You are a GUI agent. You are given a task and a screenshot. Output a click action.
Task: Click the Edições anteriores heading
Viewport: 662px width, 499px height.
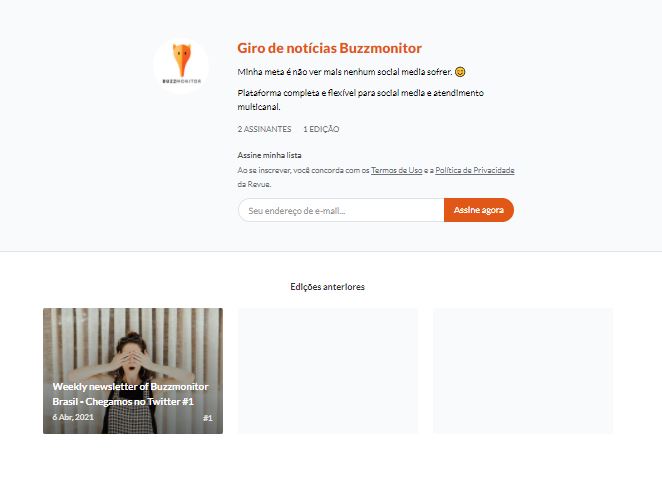click(x=328, y=287)
